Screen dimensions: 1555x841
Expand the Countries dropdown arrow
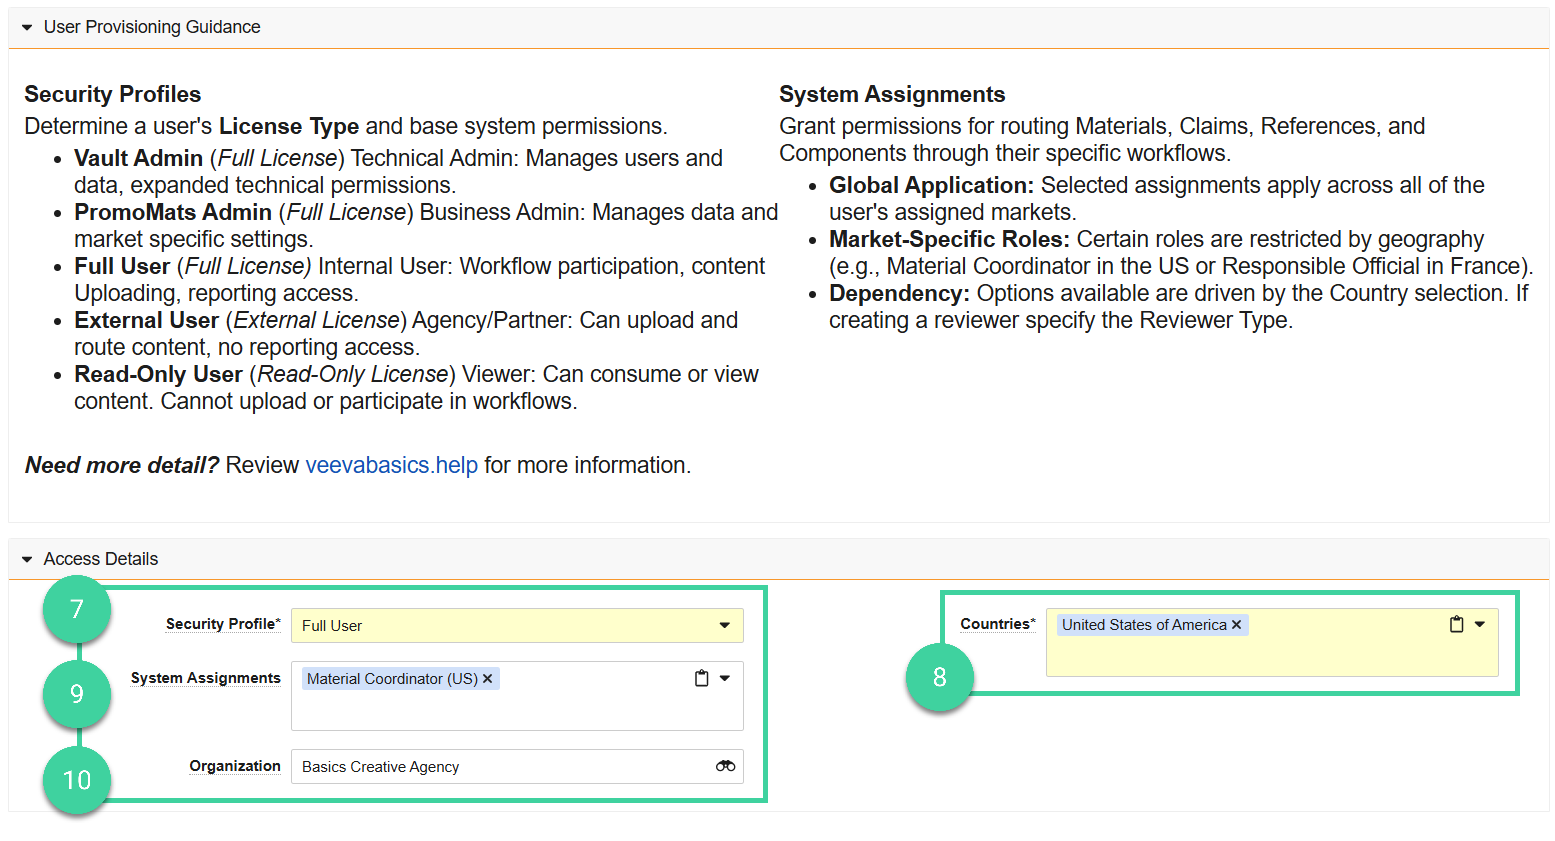(1480, 624)
